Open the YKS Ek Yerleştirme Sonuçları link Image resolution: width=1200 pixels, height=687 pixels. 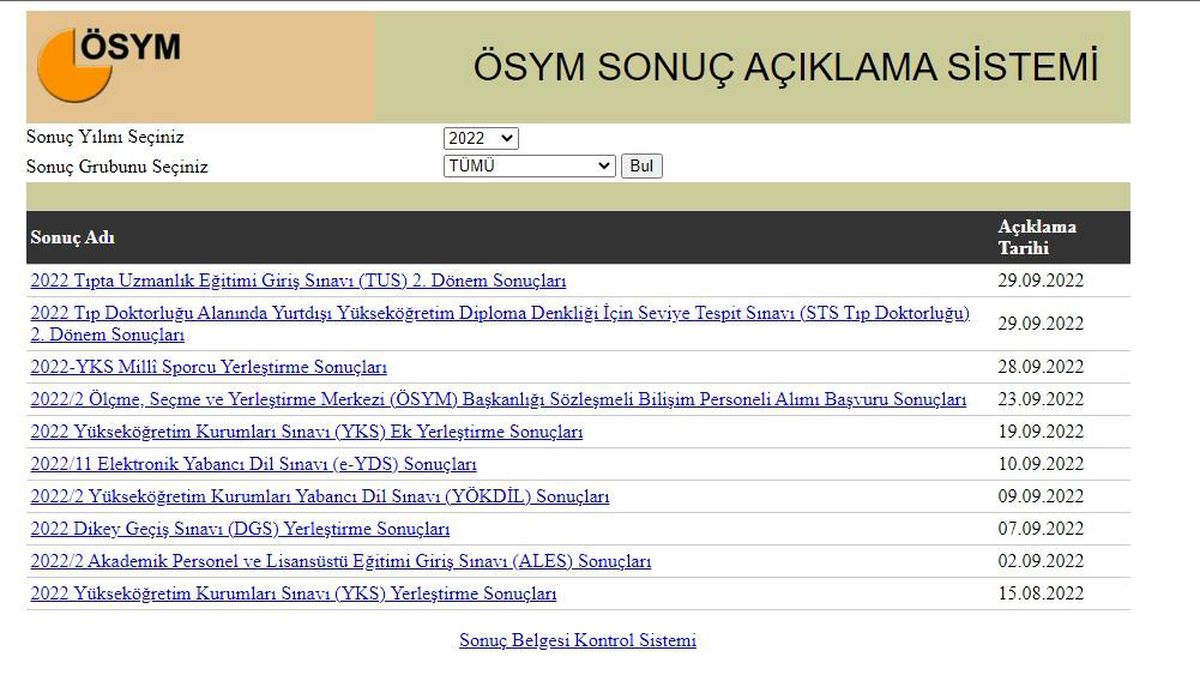click(x=306, y=432)
